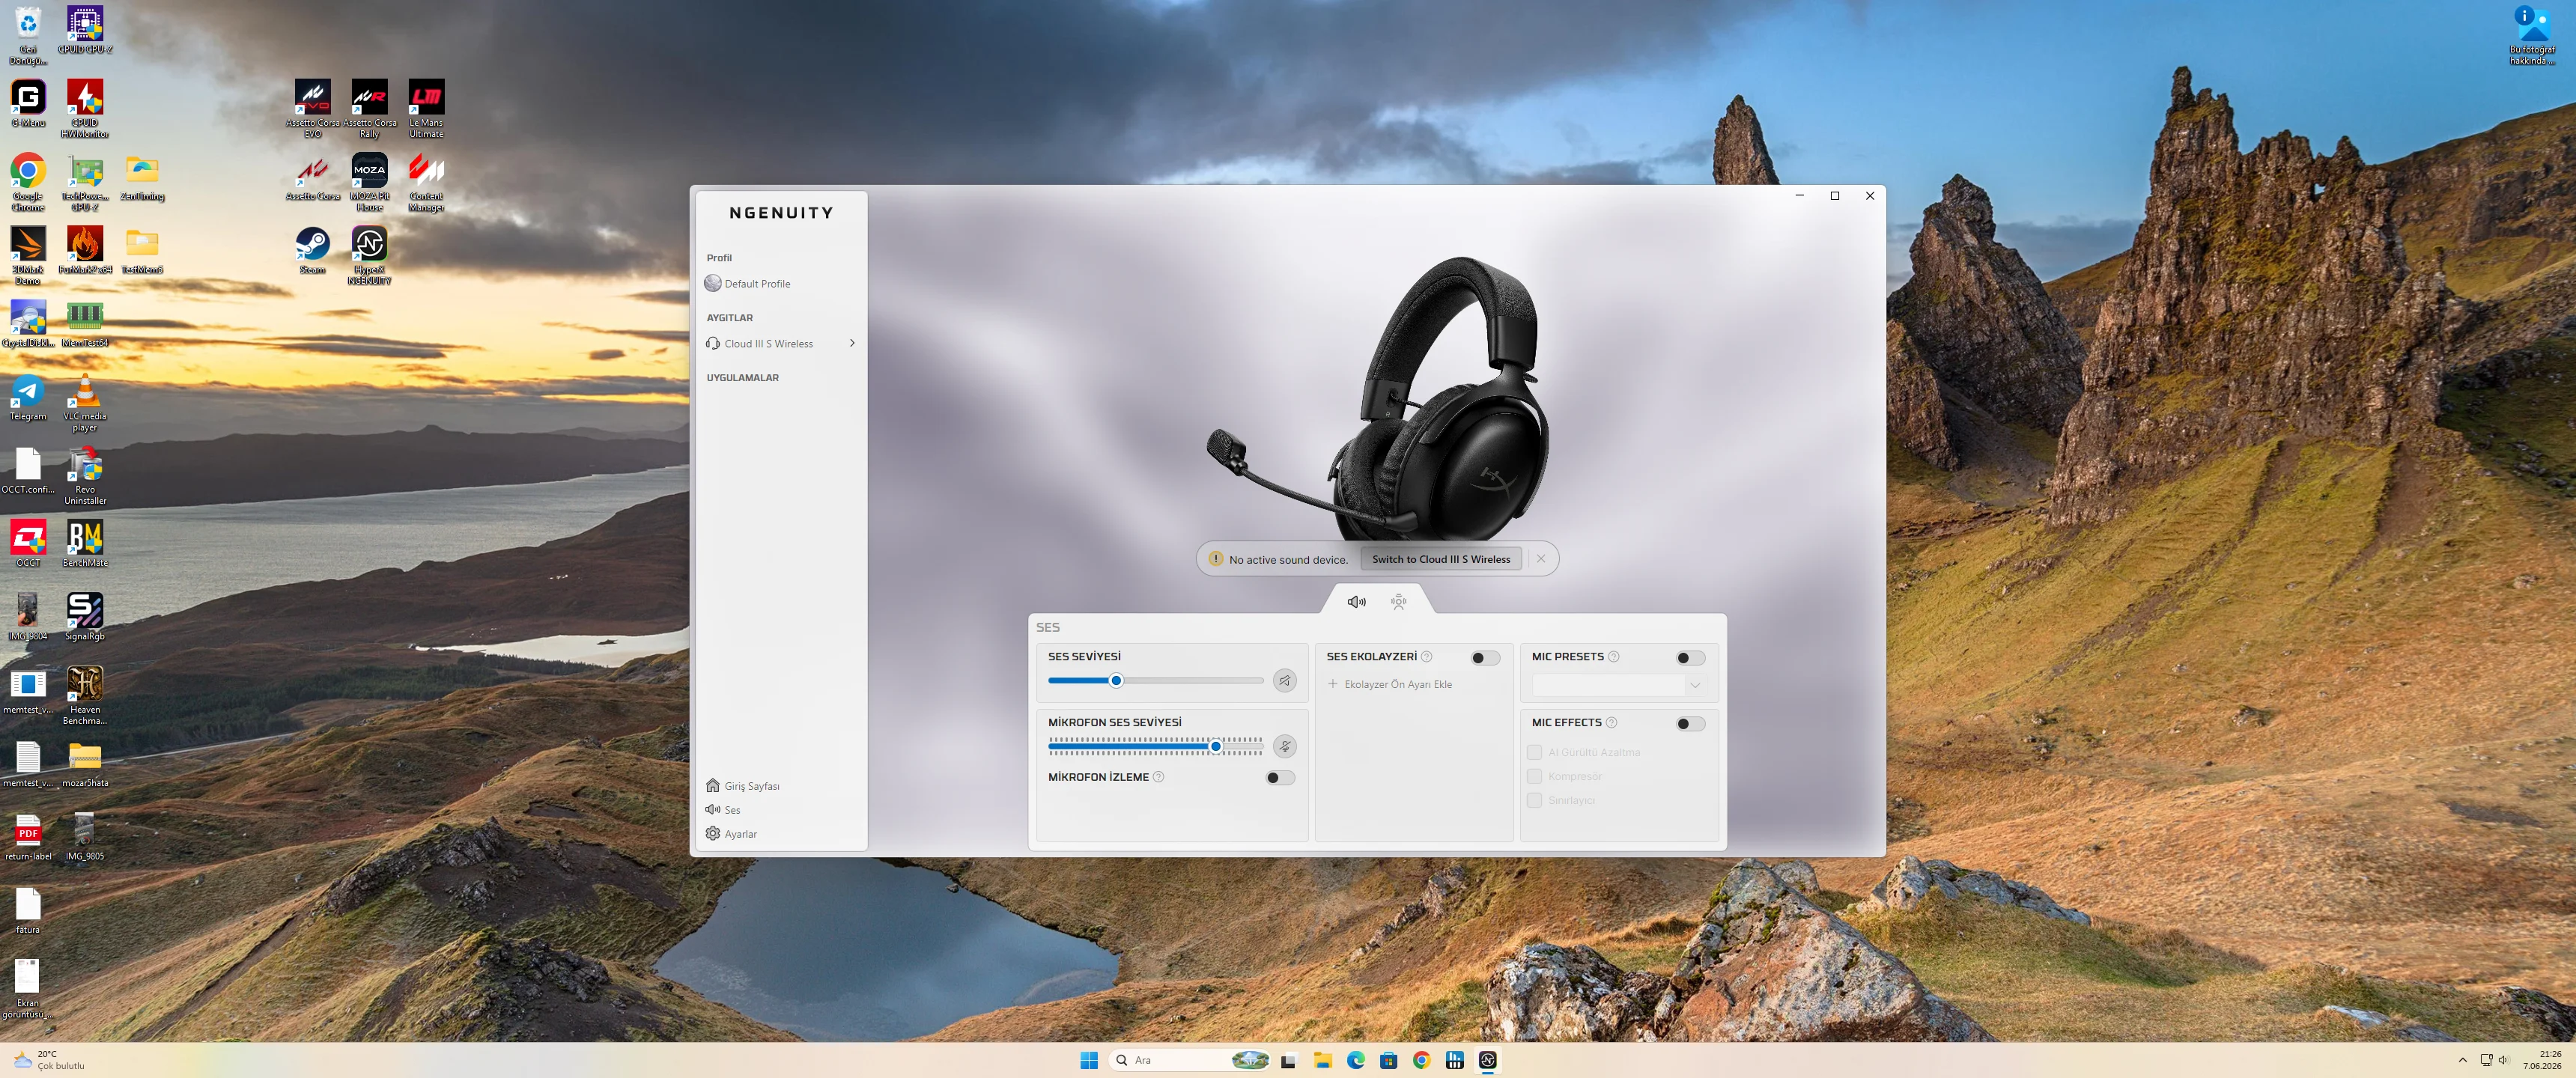Open CPUID HWMonitor desktop shortcut
The image size is (2576, 1078).
point(85,109)
